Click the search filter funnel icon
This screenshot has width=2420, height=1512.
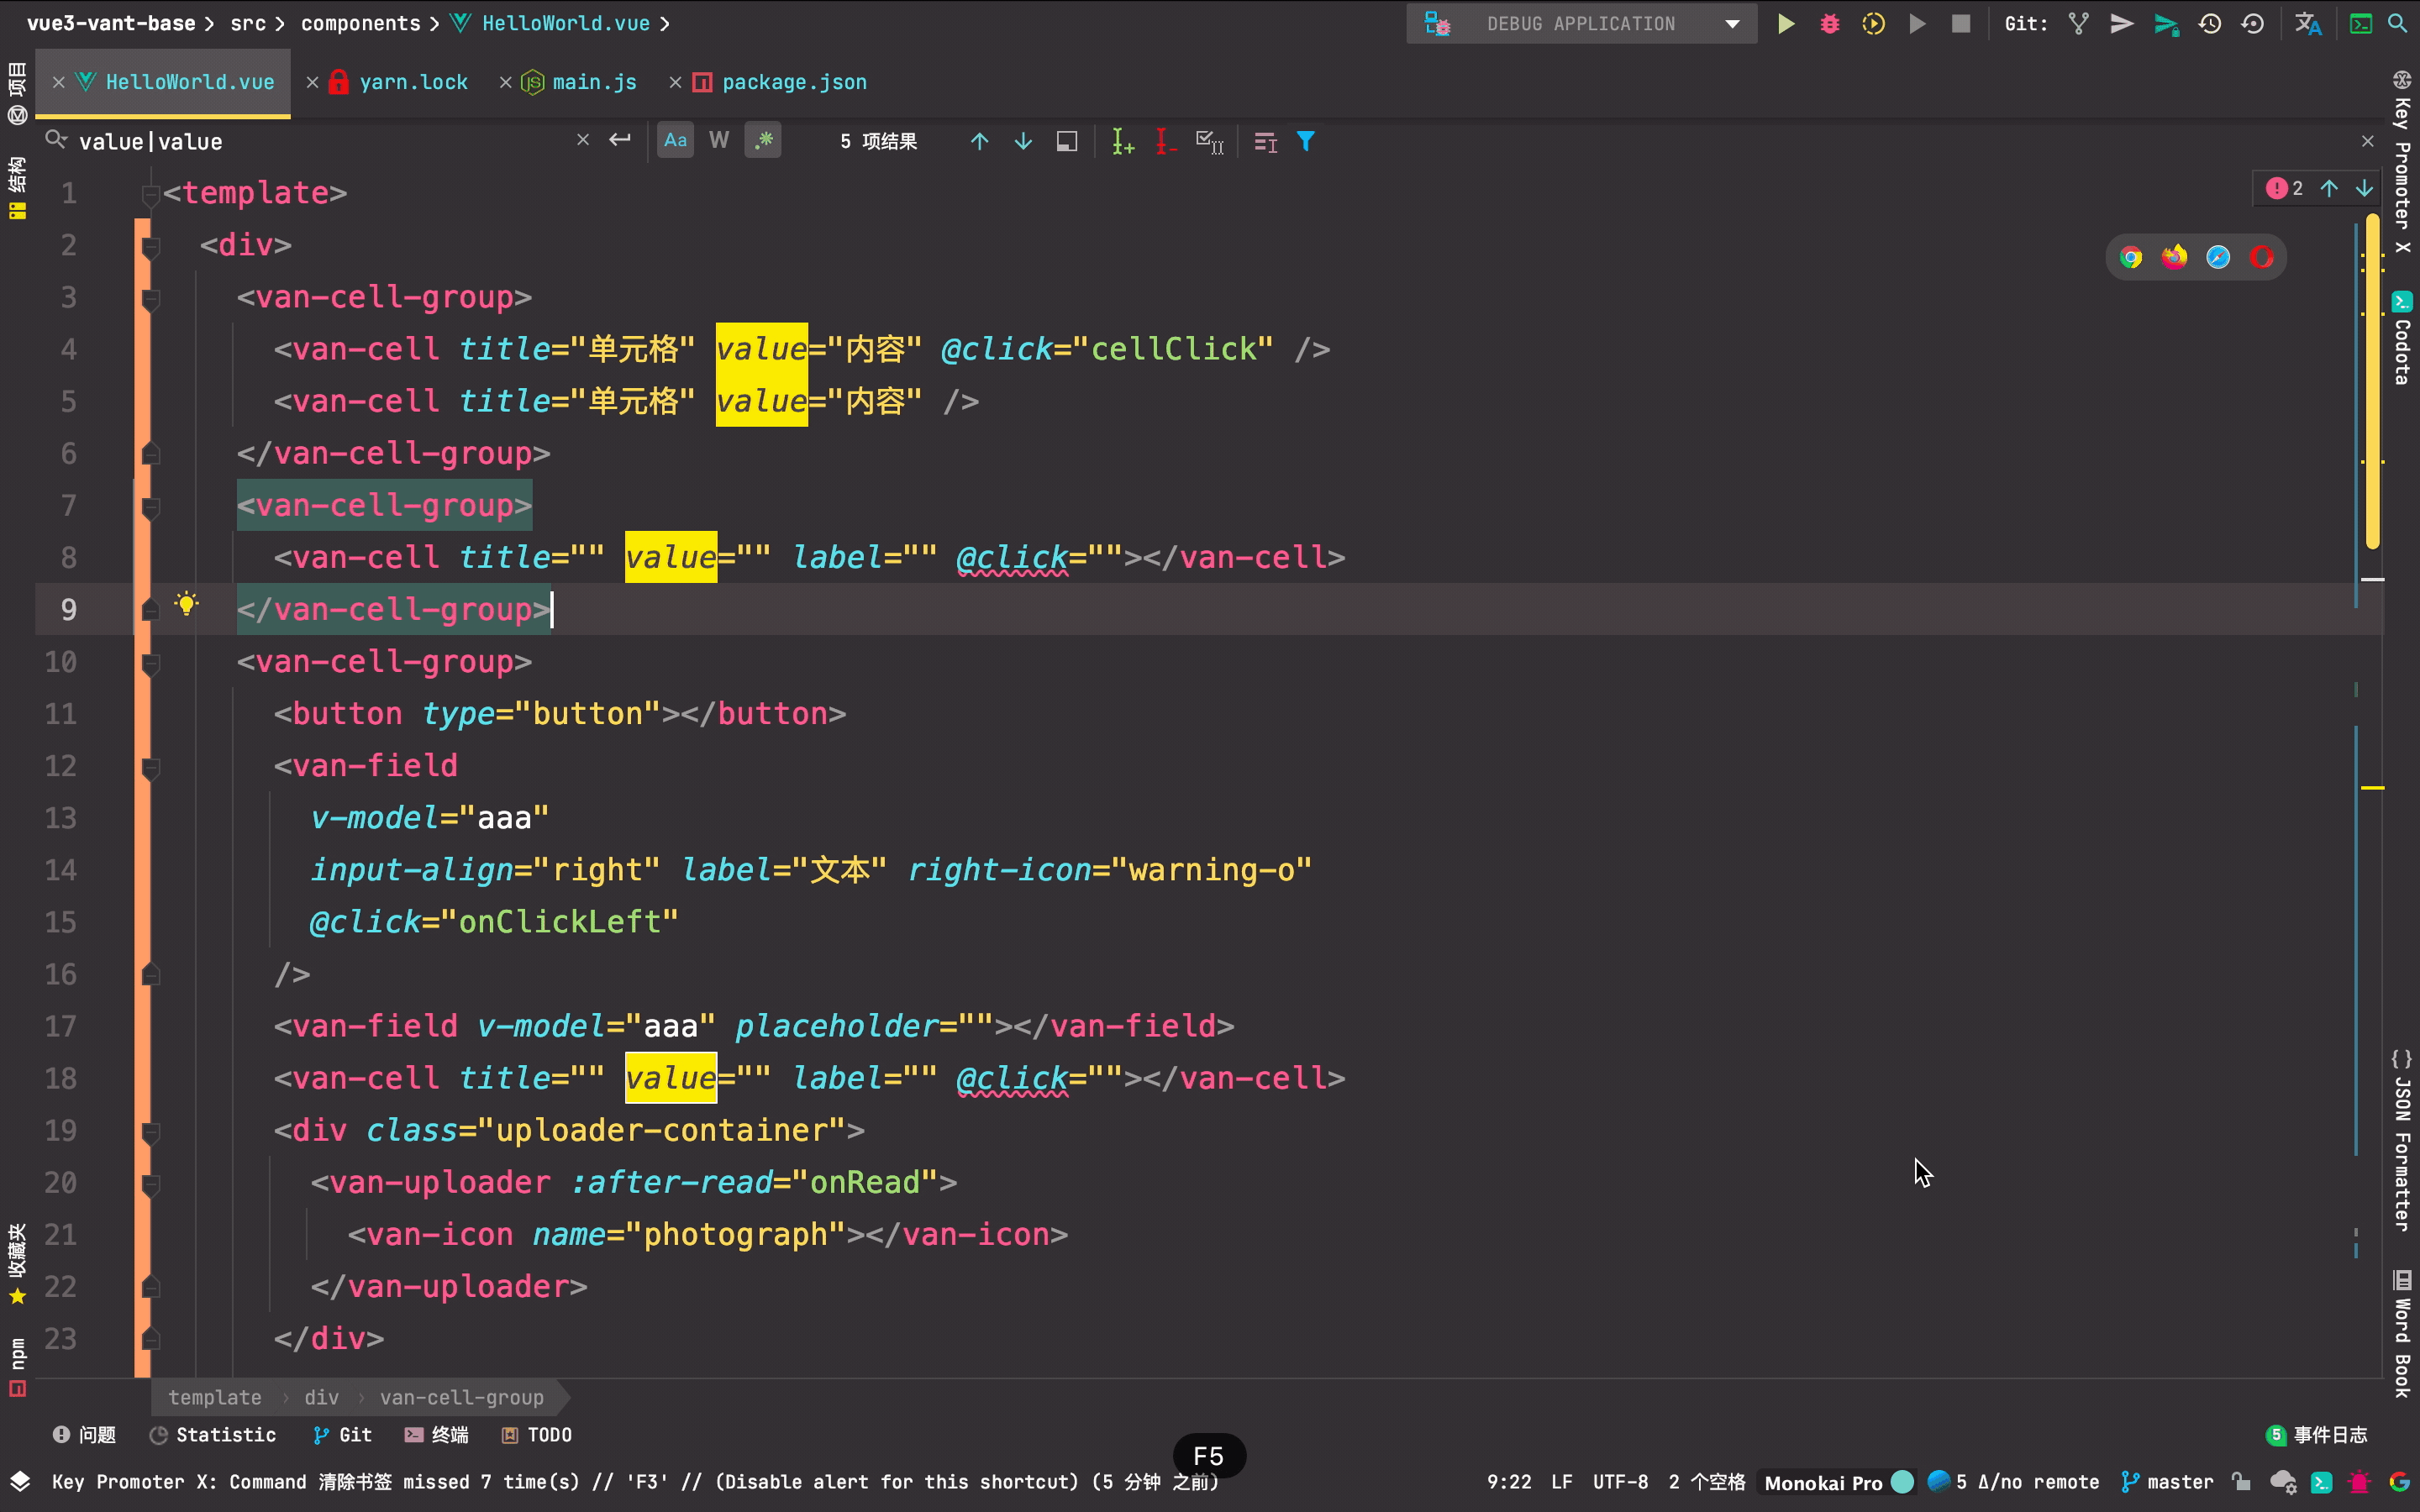click(1305, 142)
